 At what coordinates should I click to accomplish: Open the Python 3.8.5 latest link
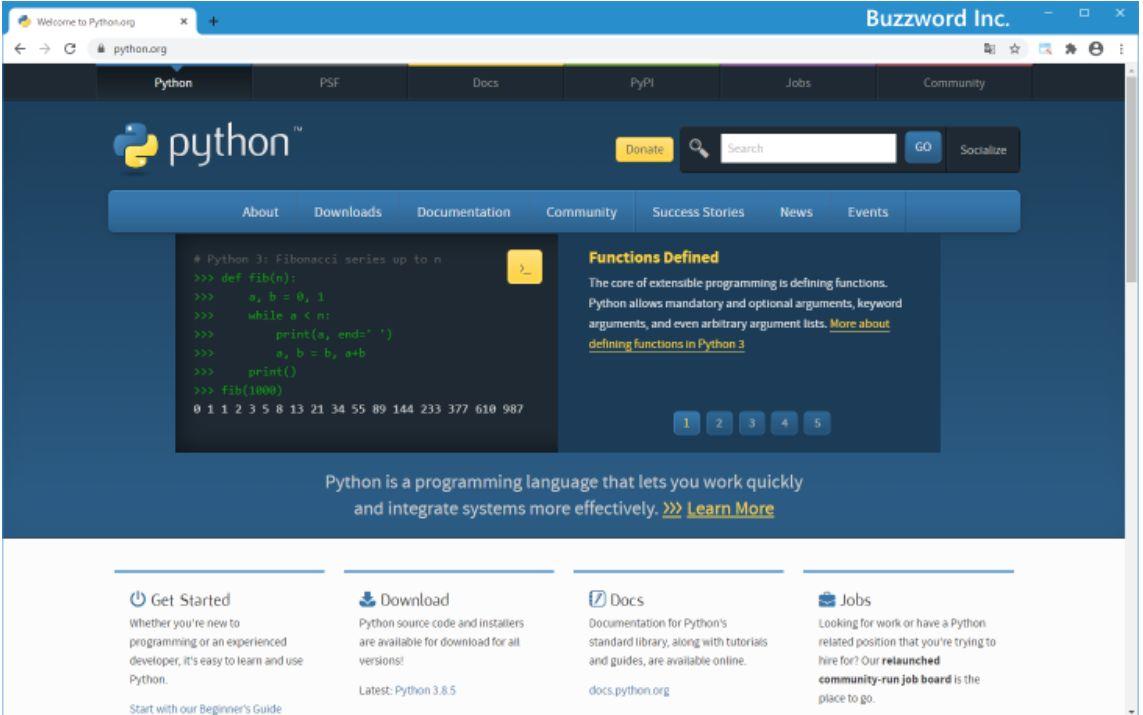(425, 690)
